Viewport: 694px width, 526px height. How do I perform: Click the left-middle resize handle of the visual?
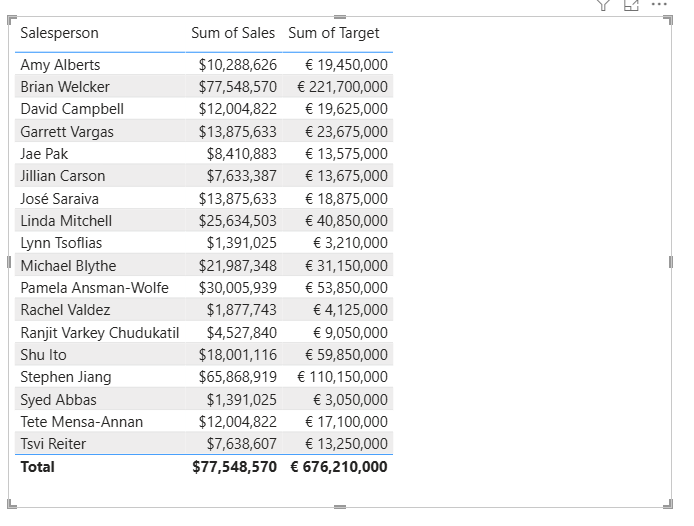(9, 262)
